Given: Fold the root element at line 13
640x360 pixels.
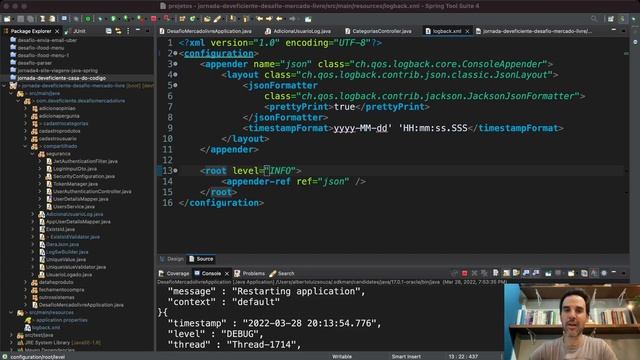Looking at the screenshot, I should click(x=176, y=171).
